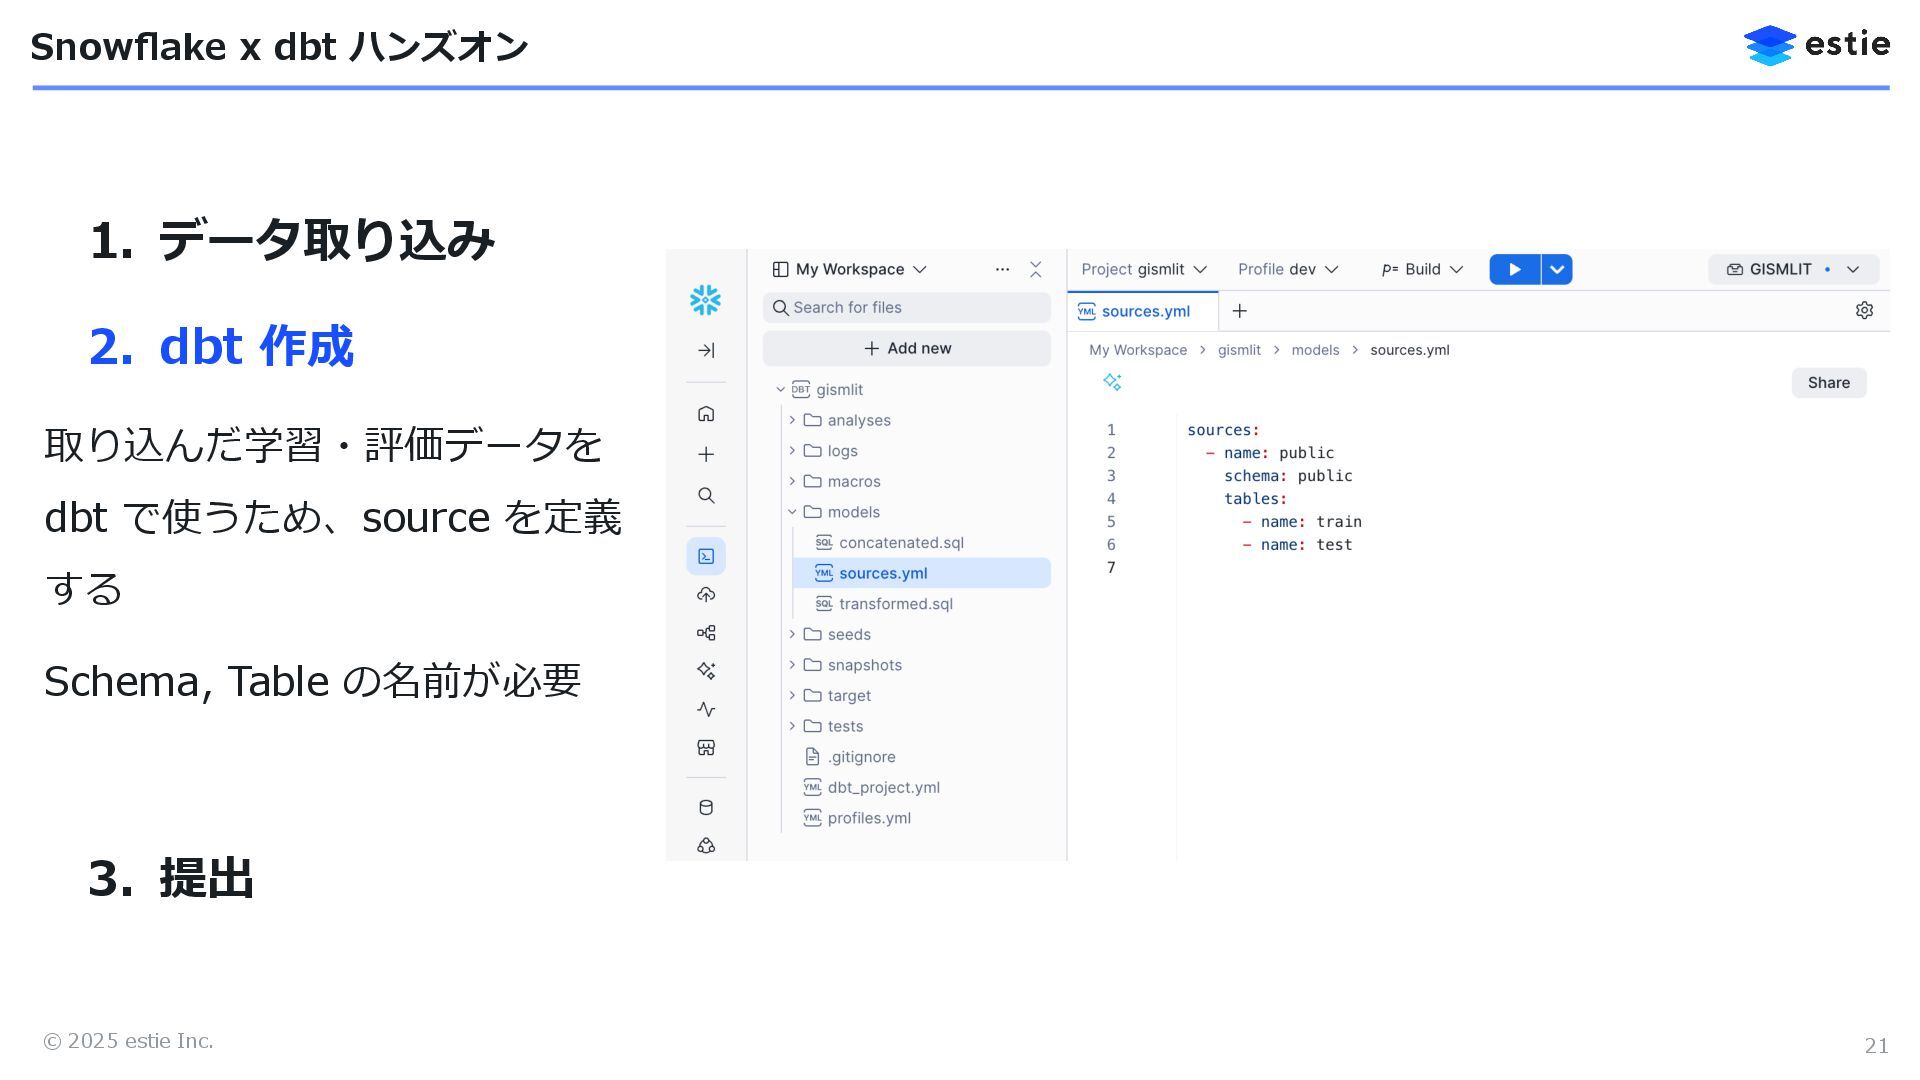
Task: Open the editor settings gear icon
Action: pos(1864,311)
